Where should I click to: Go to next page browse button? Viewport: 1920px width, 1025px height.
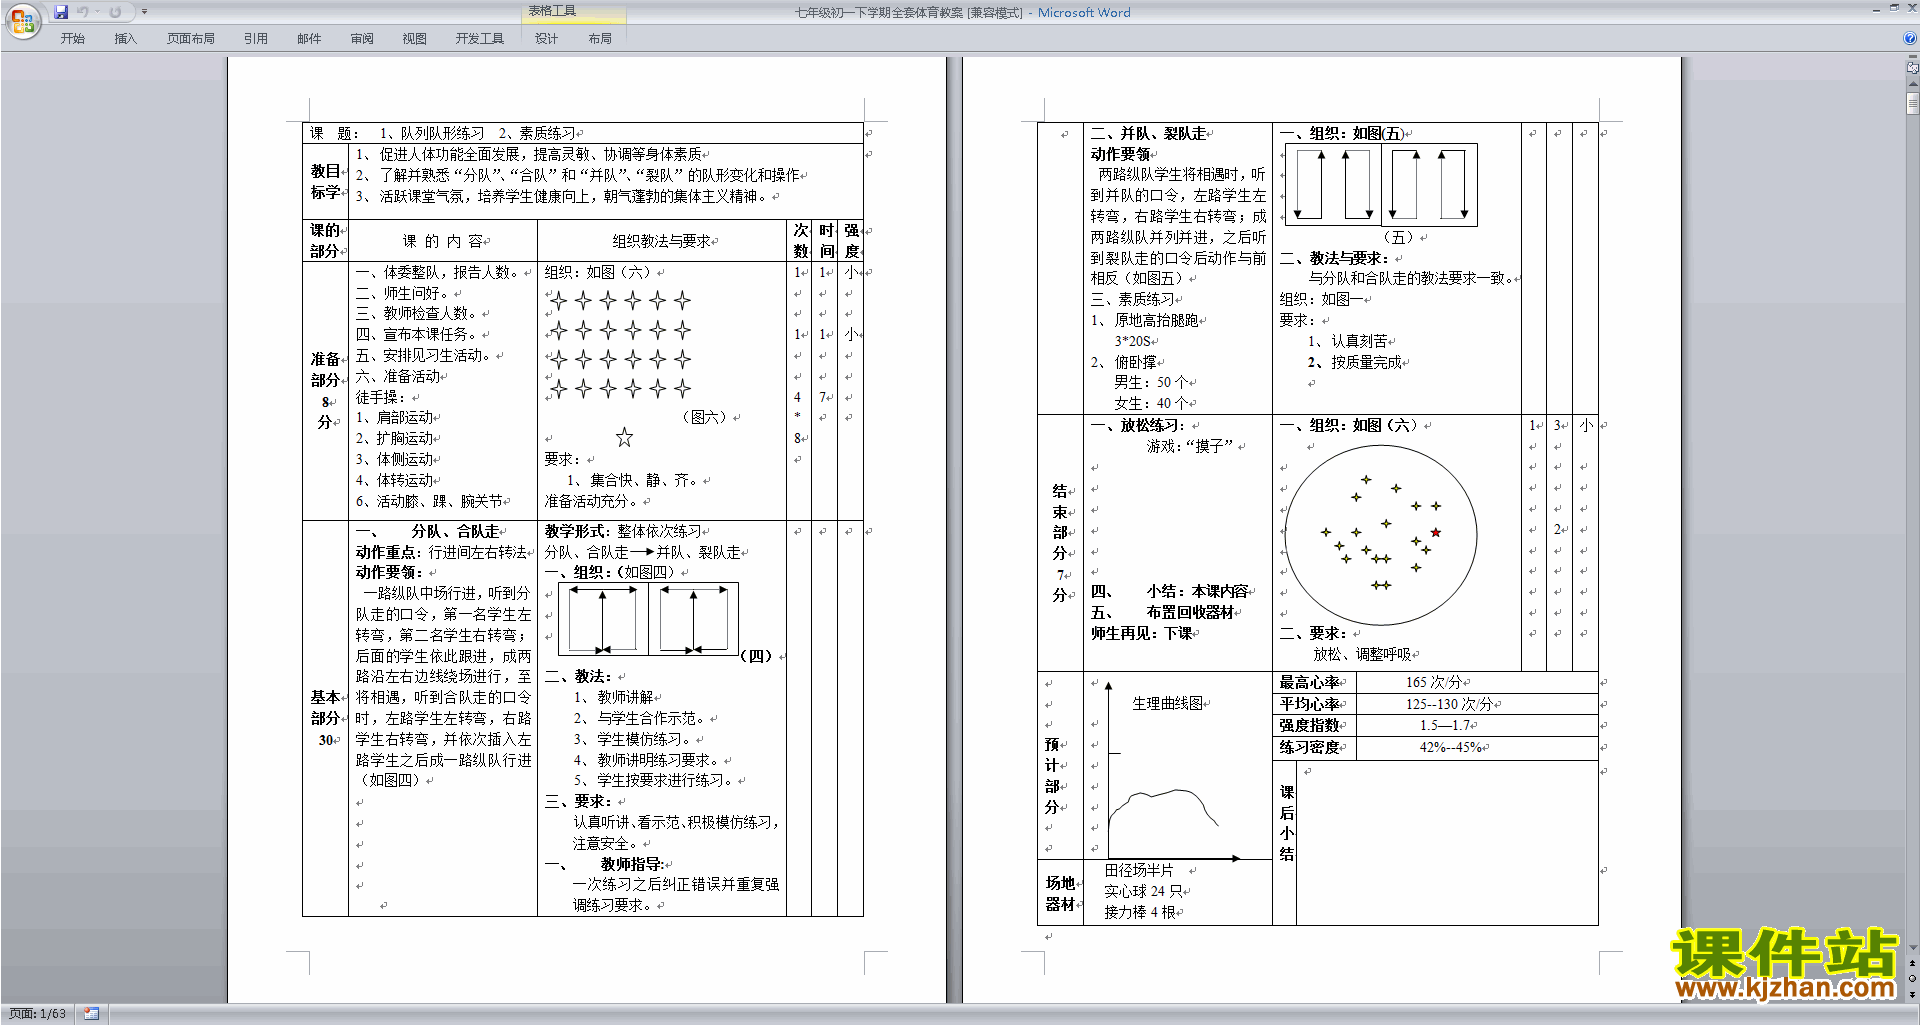[x=1912, y=994]
